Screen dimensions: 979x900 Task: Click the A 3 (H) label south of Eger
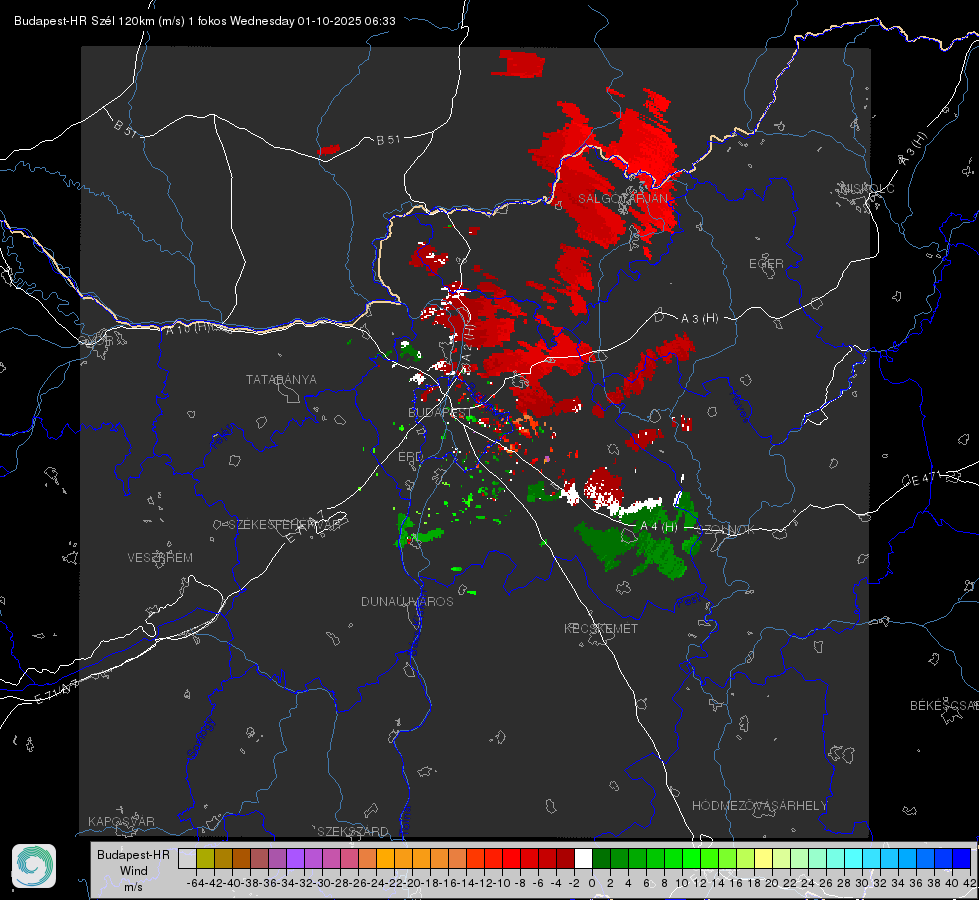(699, 318)
